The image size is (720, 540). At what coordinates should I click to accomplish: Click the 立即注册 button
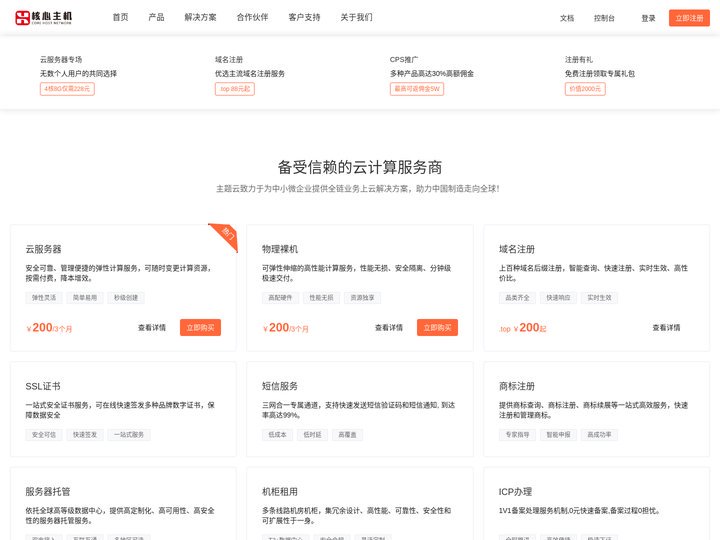coord(689,18)
